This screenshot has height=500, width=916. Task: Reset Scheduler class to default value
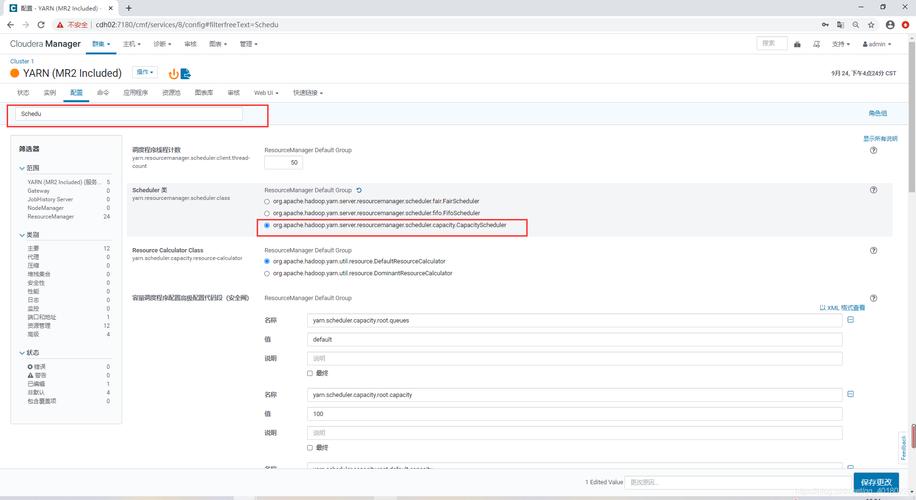(x=359, y=190)
